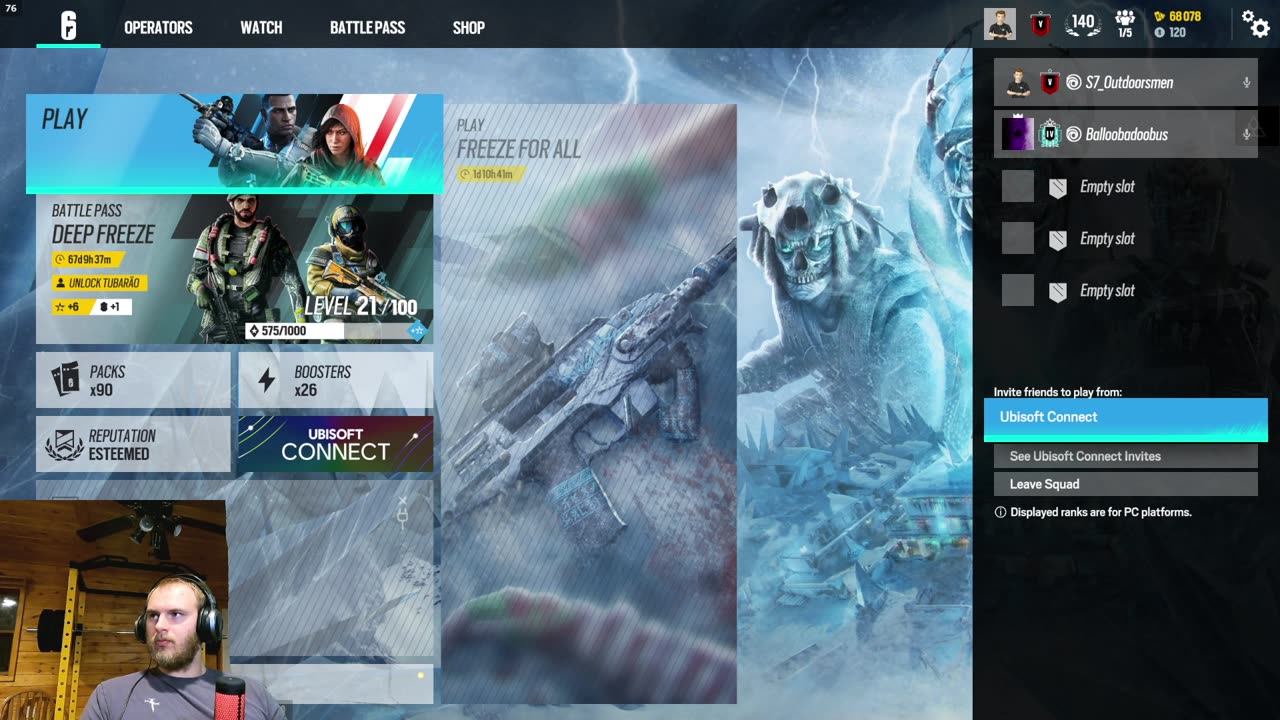Open the Battle Pass tab
1280x720 pixels.
(x=367, y=28)
